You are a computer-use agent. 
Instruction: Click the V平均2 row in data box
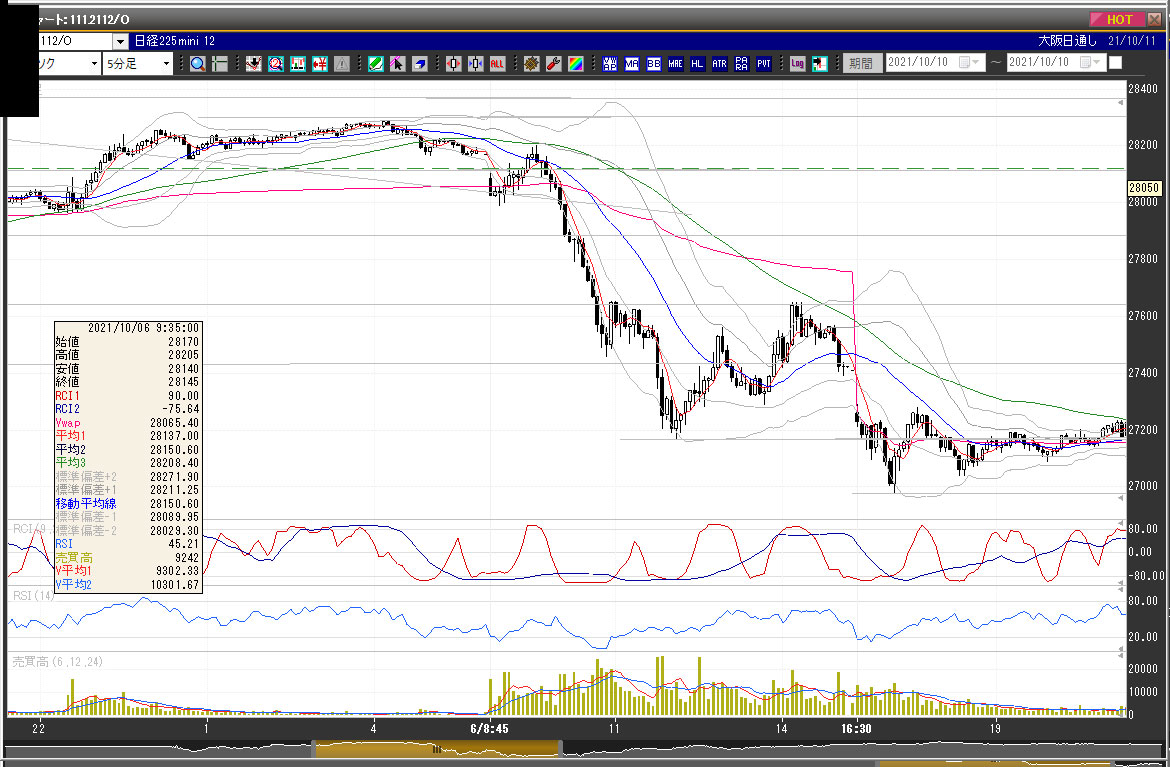click(x=128, y=584)
